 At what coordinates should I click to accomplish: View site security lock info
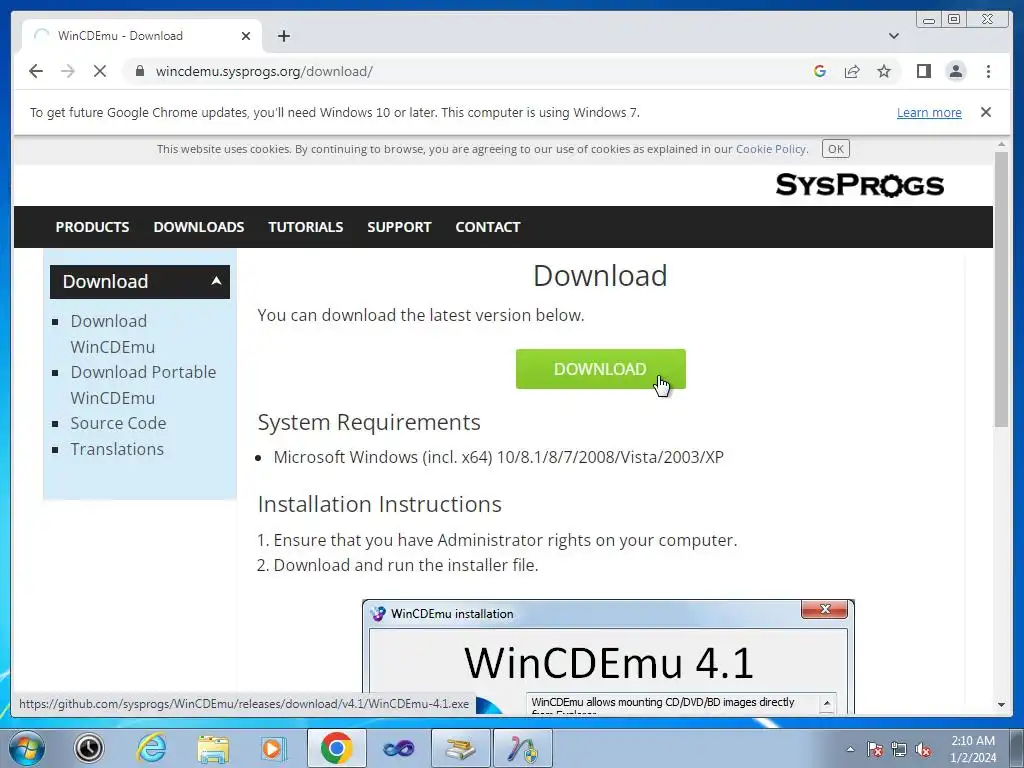(140, 71)
